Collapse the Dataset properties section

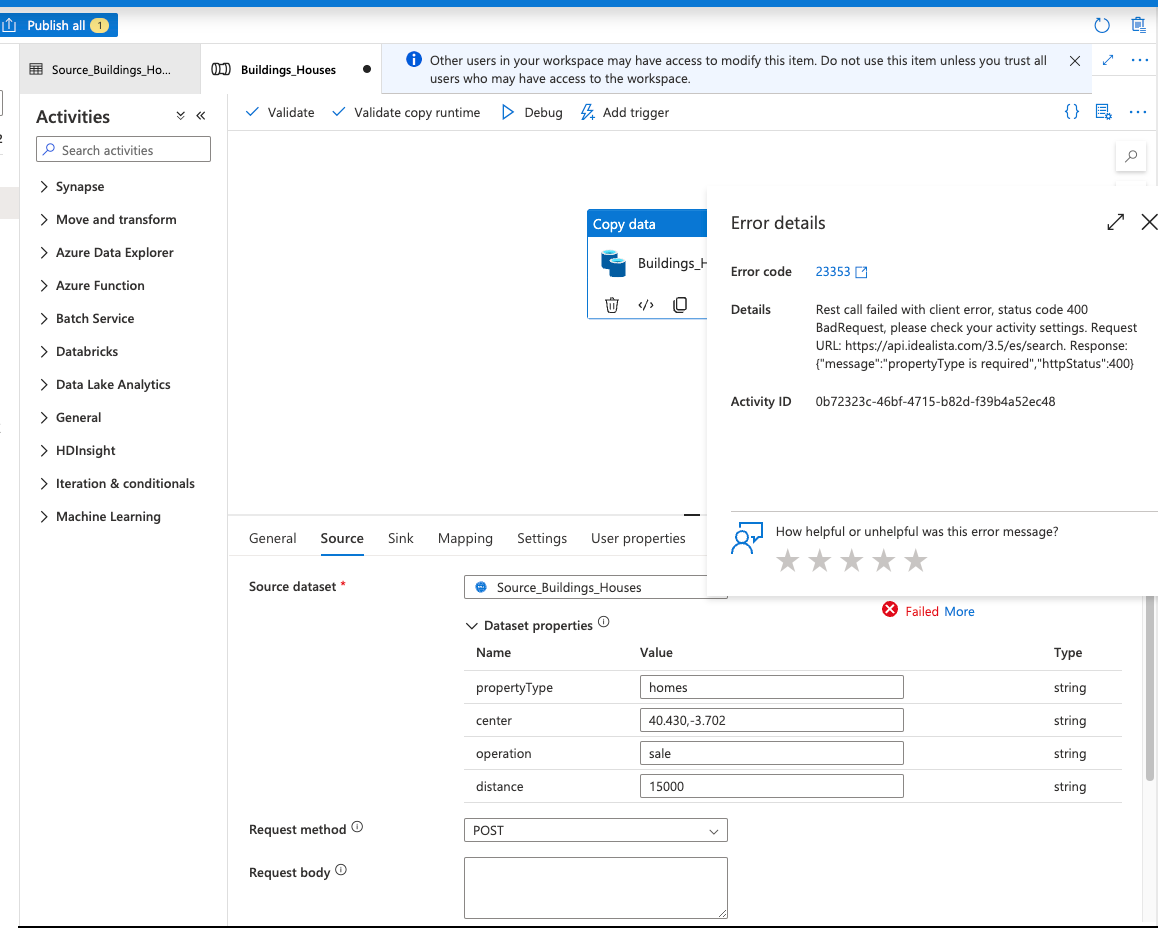471,626
